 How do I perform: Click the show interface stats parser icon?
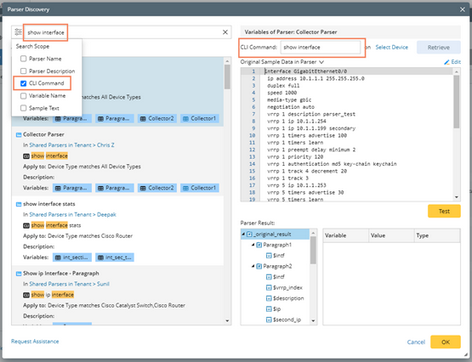pyautogui.click(x=19, y=204)
